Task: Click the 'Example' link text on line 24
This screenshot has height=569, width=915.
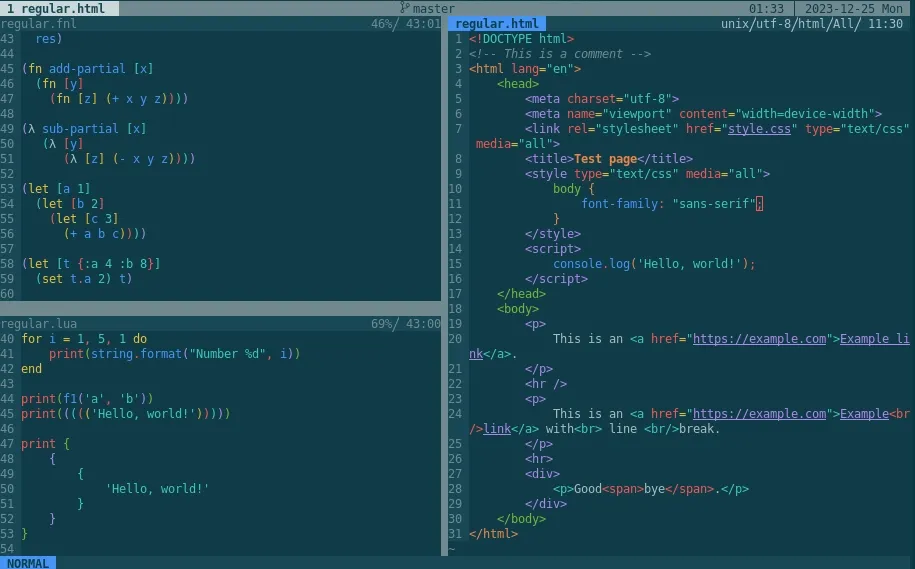Action: tap(864, 414)
